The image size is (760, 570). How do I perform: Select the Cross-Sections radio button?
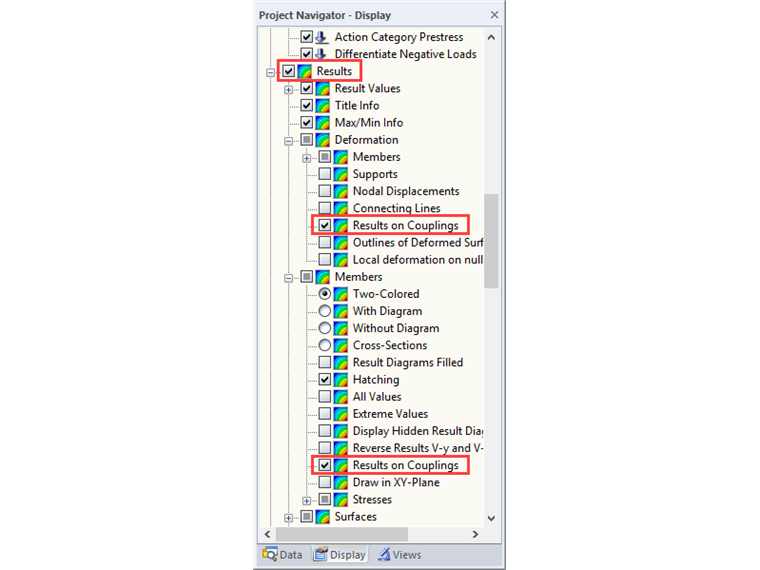[325, 345]
